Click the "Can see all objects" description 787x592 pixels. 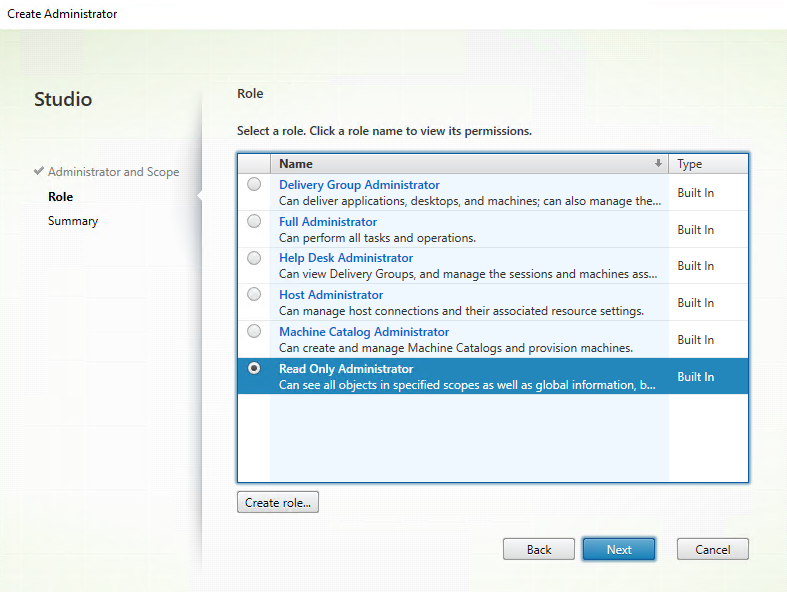(467, 385)
